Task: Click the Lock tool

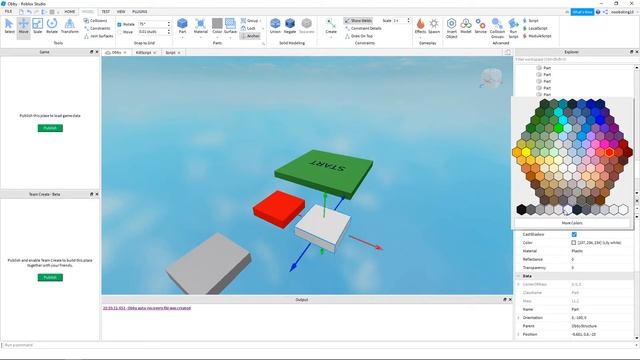Action: [248, 28]
